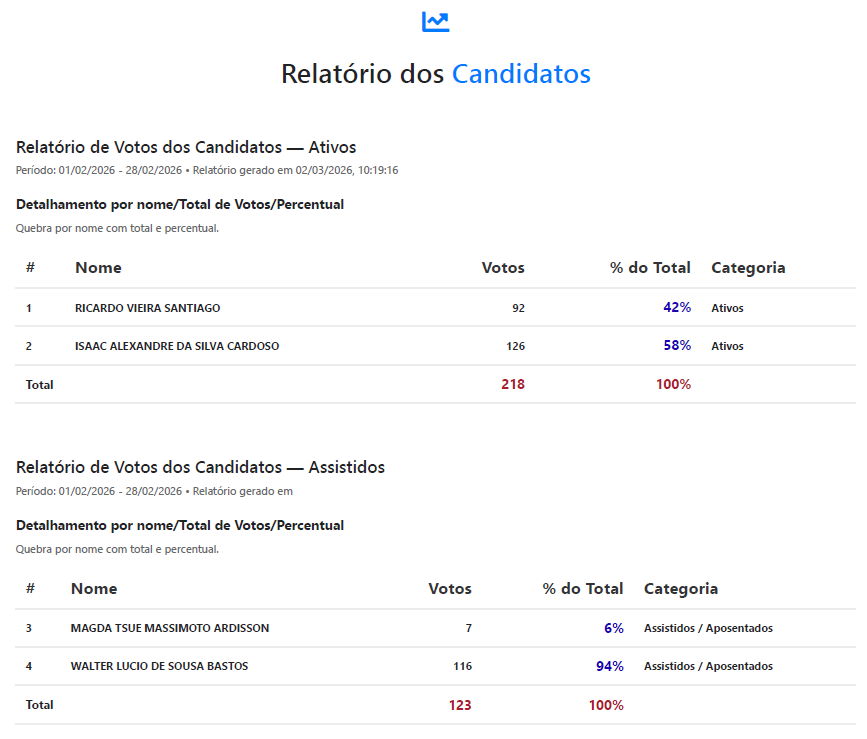Select the MAGDA TSUE MASSIMOTO ARDISSON row

click(x=169, y=628)
